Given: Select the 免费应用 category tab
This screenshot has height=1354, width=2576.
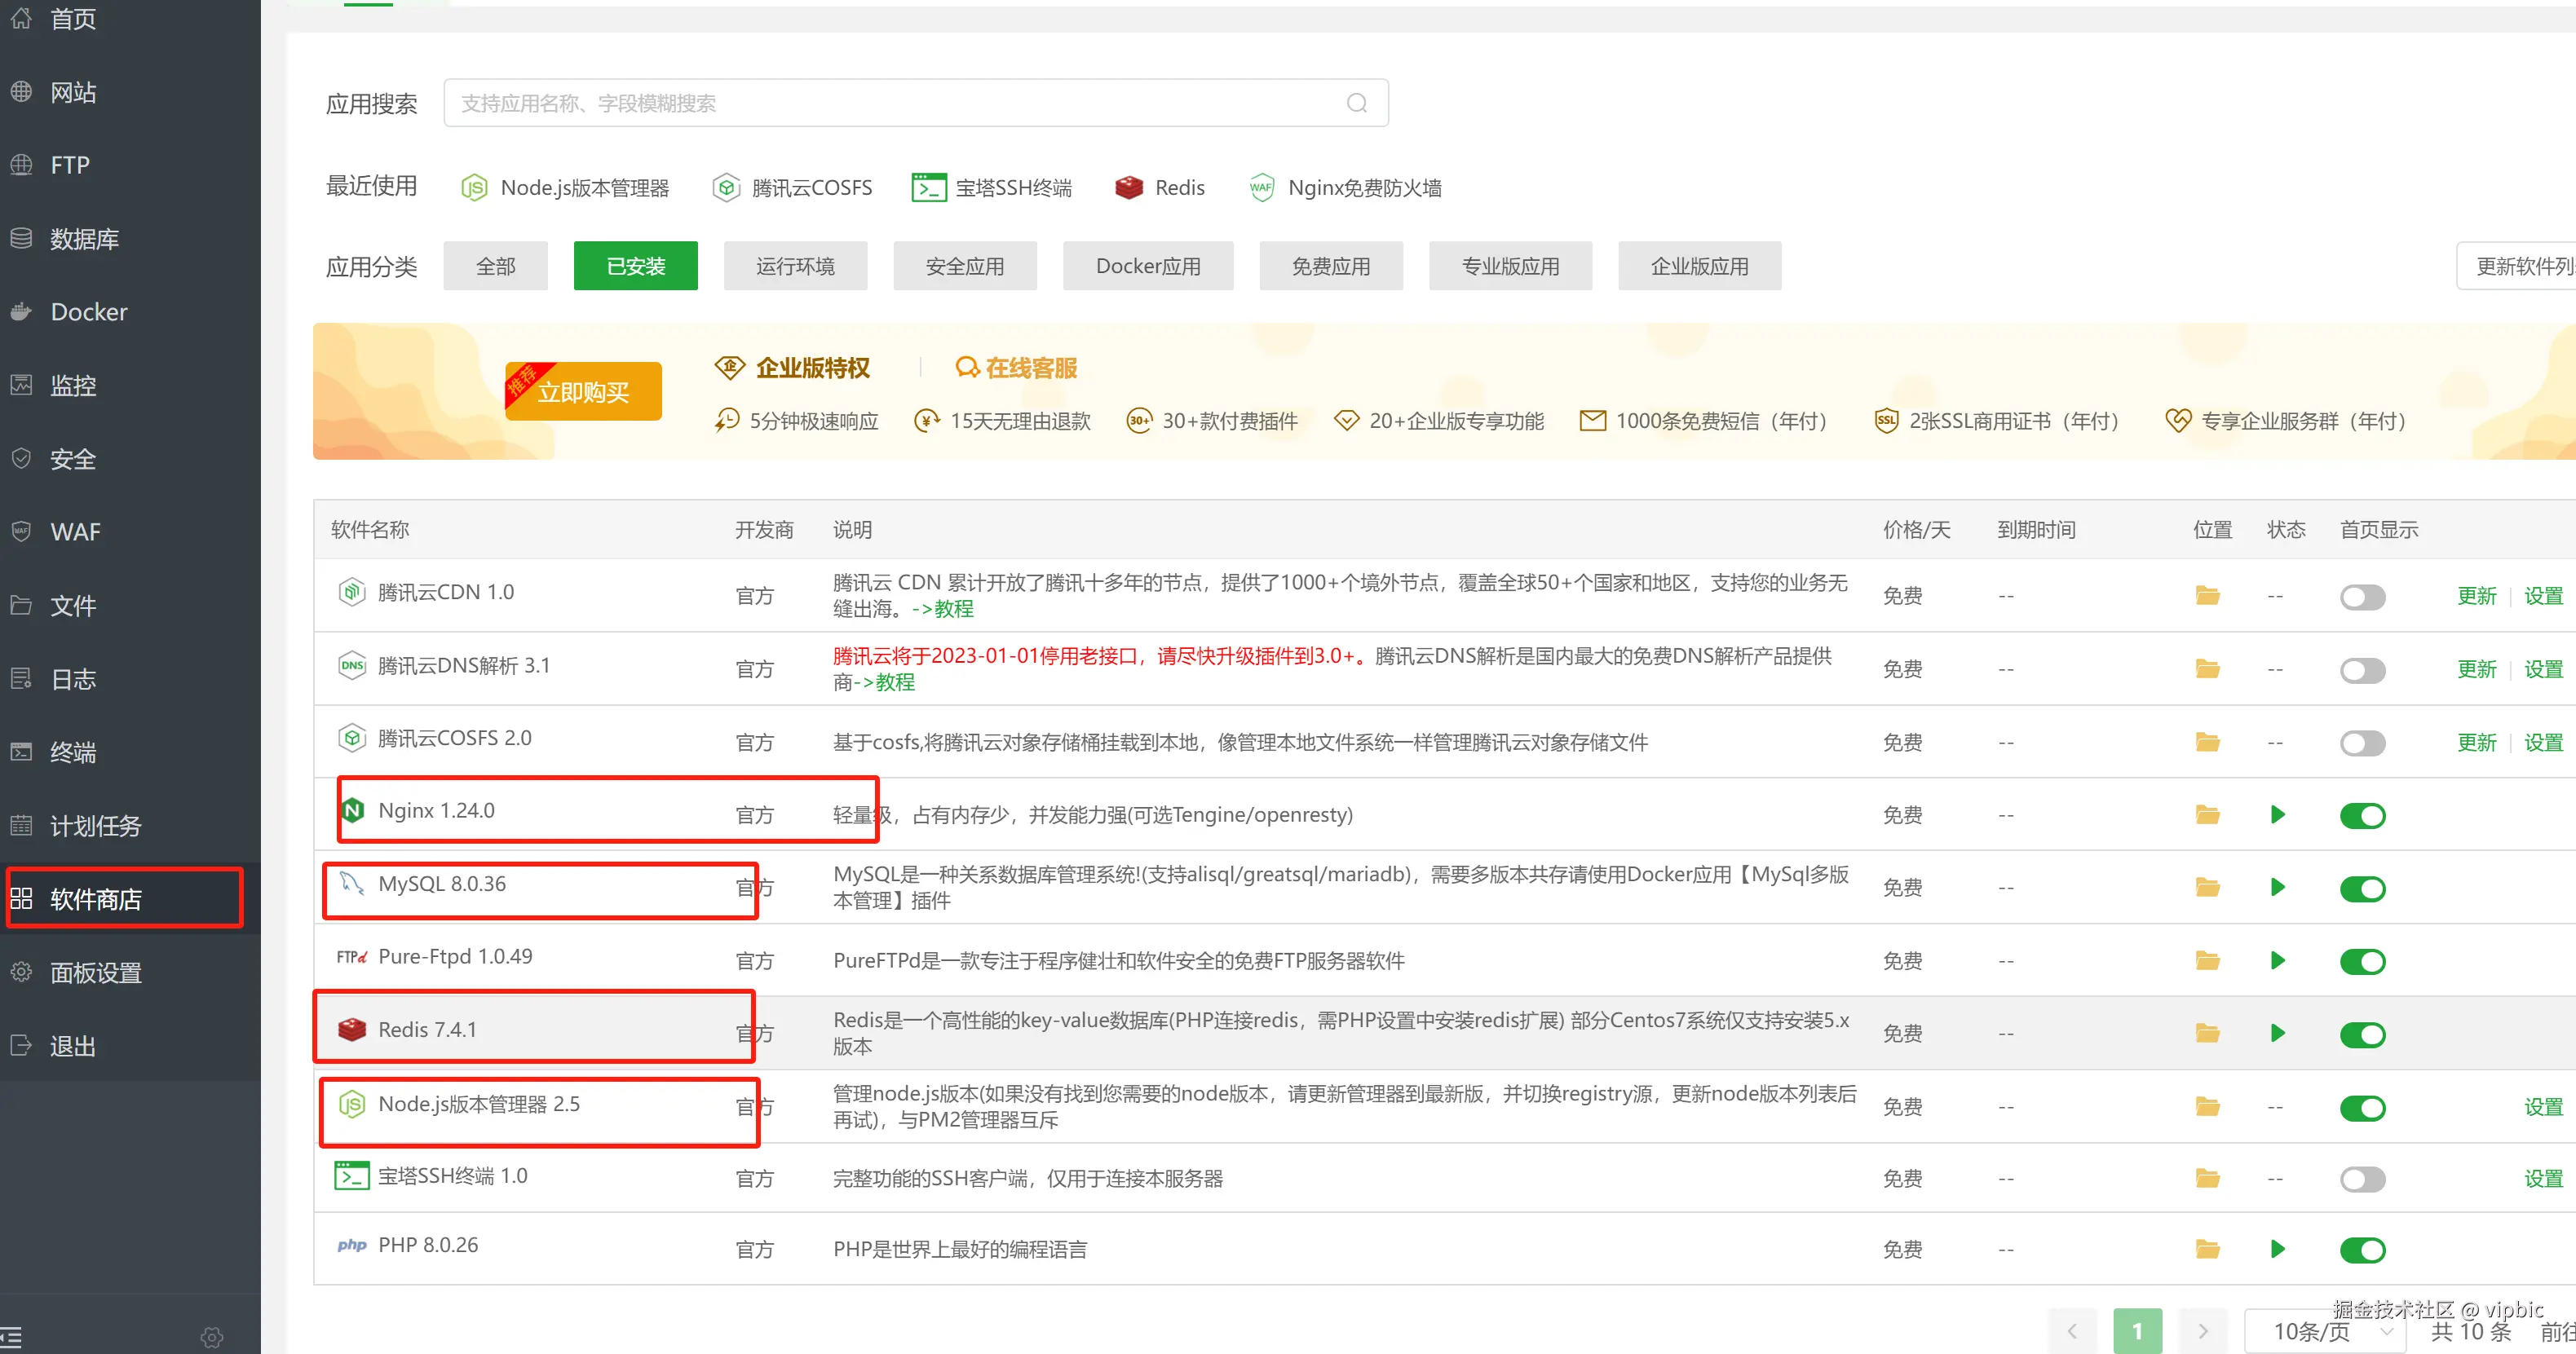Looking at the screenshot, I should point(1331,266).
